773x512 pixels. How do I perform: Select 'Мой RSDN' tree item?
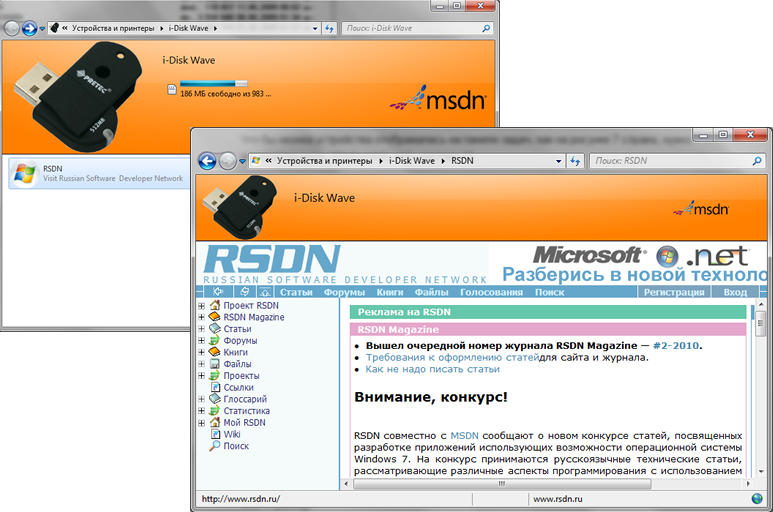tap(245, 423)
